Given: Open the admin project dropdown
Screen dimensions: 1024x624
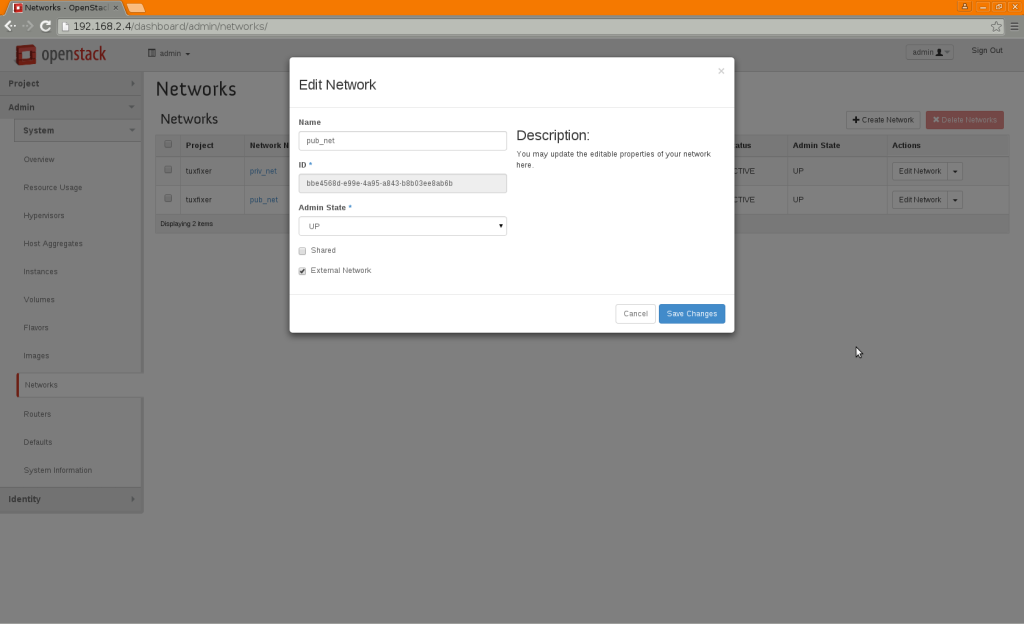Looking at the screenshot, I should point(170,53).
